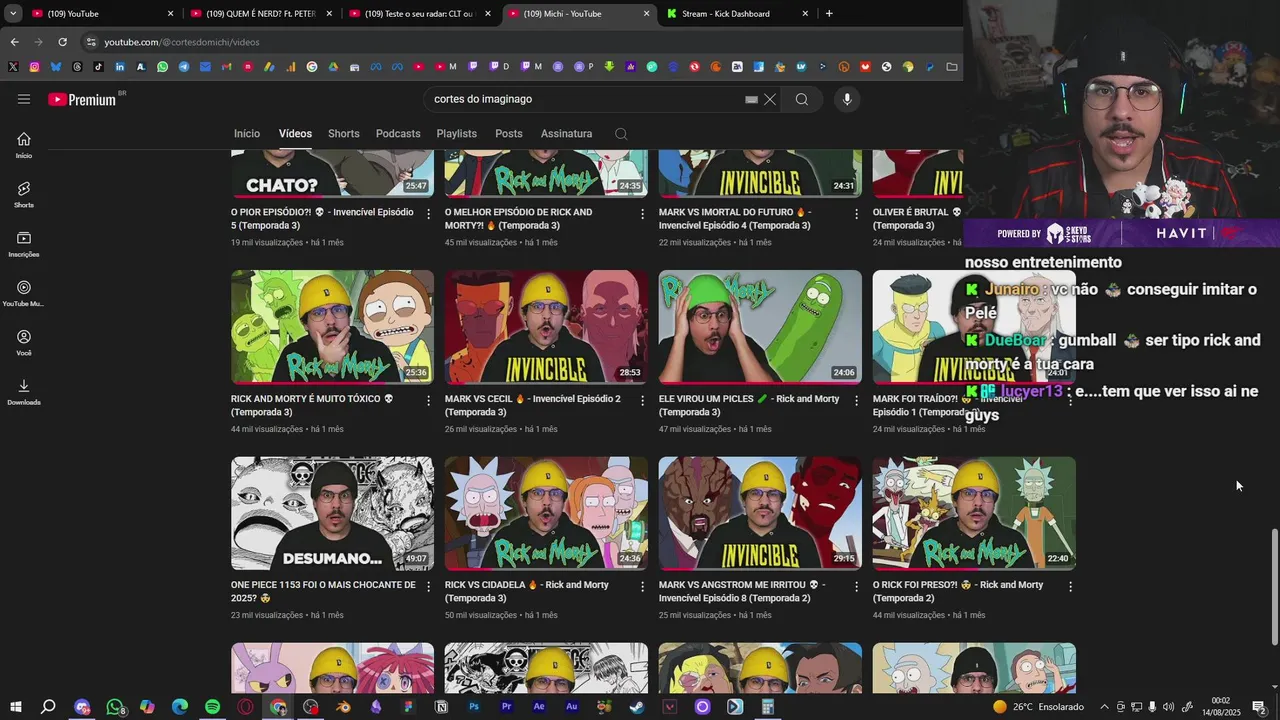The image size is (1280, 720).
Task: Open Downloads in the sidebar
Action: (x=24, y=392)
